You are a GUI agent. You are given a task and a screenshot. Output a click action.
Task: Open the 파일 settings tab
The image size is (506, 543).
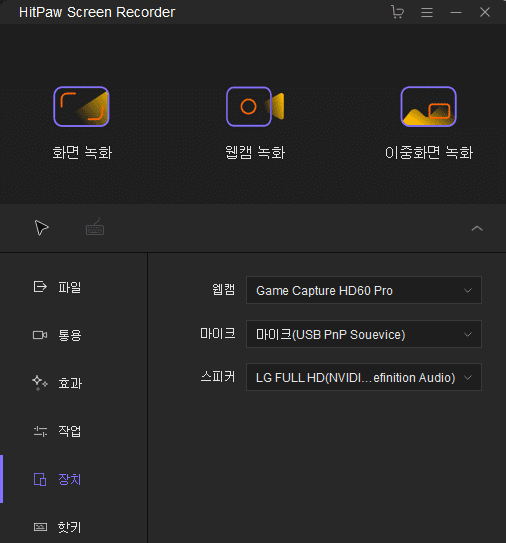click(57, 287)
